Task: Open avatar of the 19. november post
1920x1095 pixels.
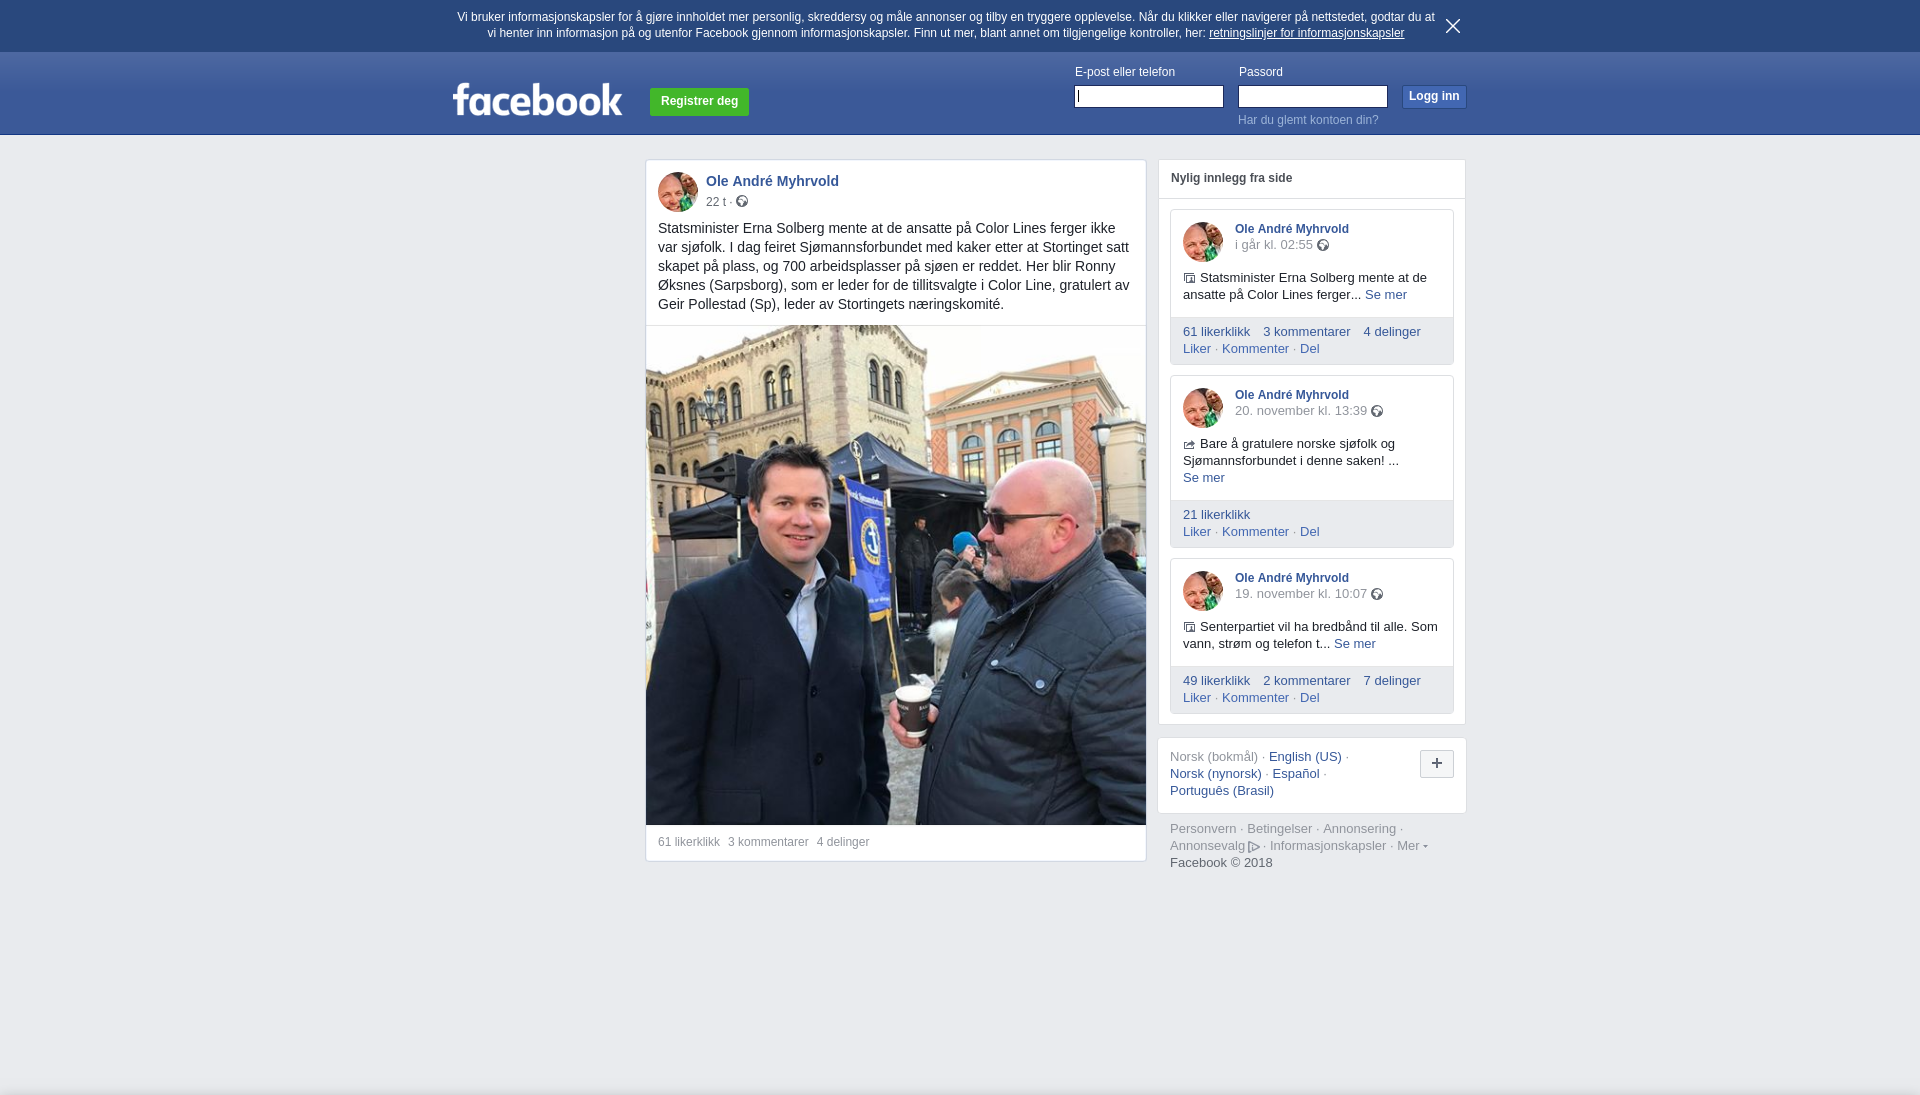Action: (1203, 591)
